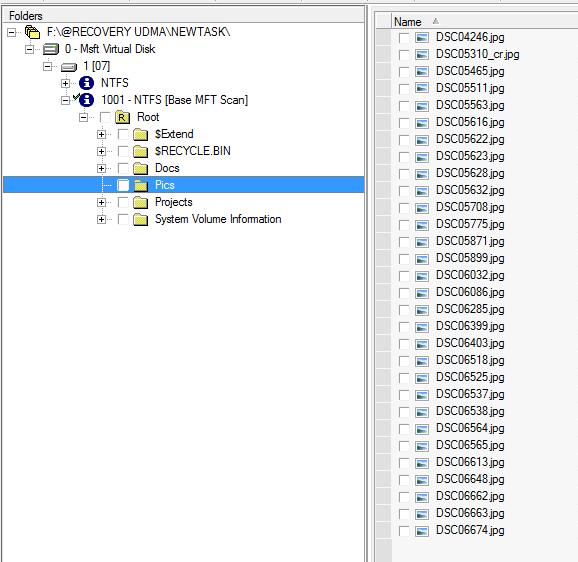Check the $Extend folder checkbox

[123, 135]
